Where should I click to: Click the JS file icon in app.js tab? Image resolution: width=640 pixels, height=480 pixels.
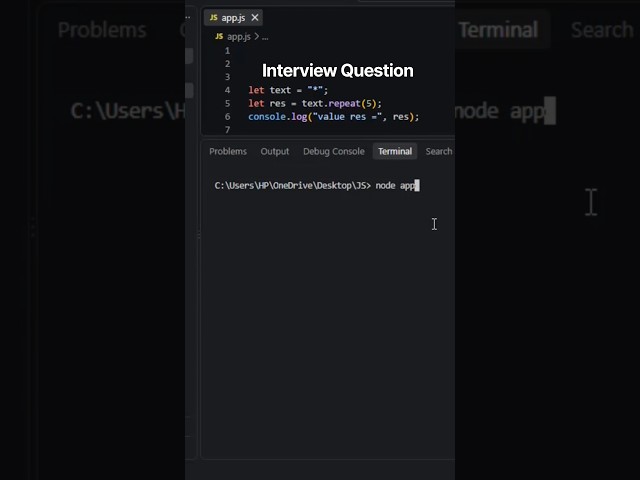pos(213,18)
